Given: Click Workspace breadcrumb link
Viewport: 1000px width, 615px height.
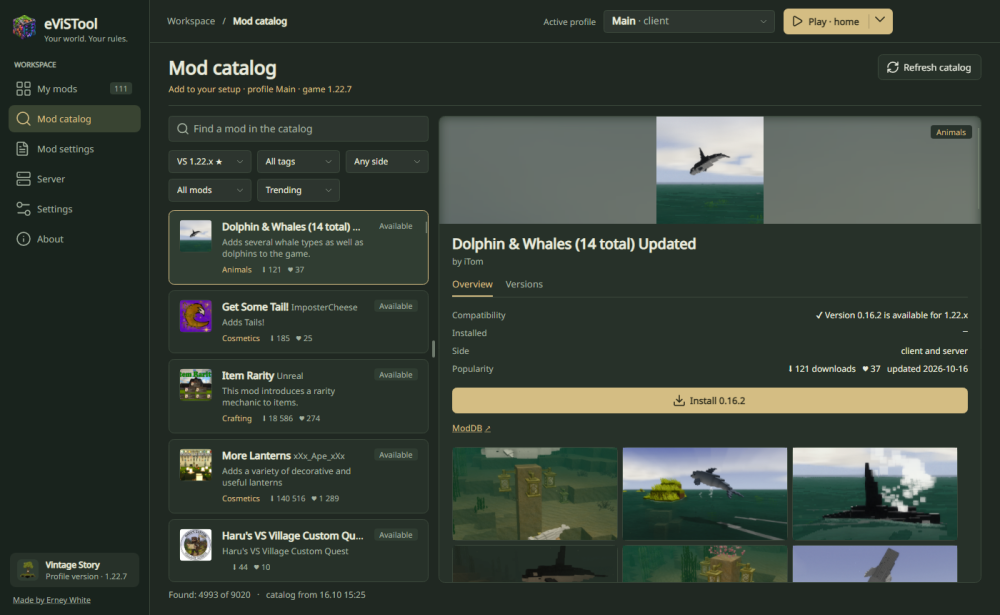Looking at the screenshot, I should point(191,21).
